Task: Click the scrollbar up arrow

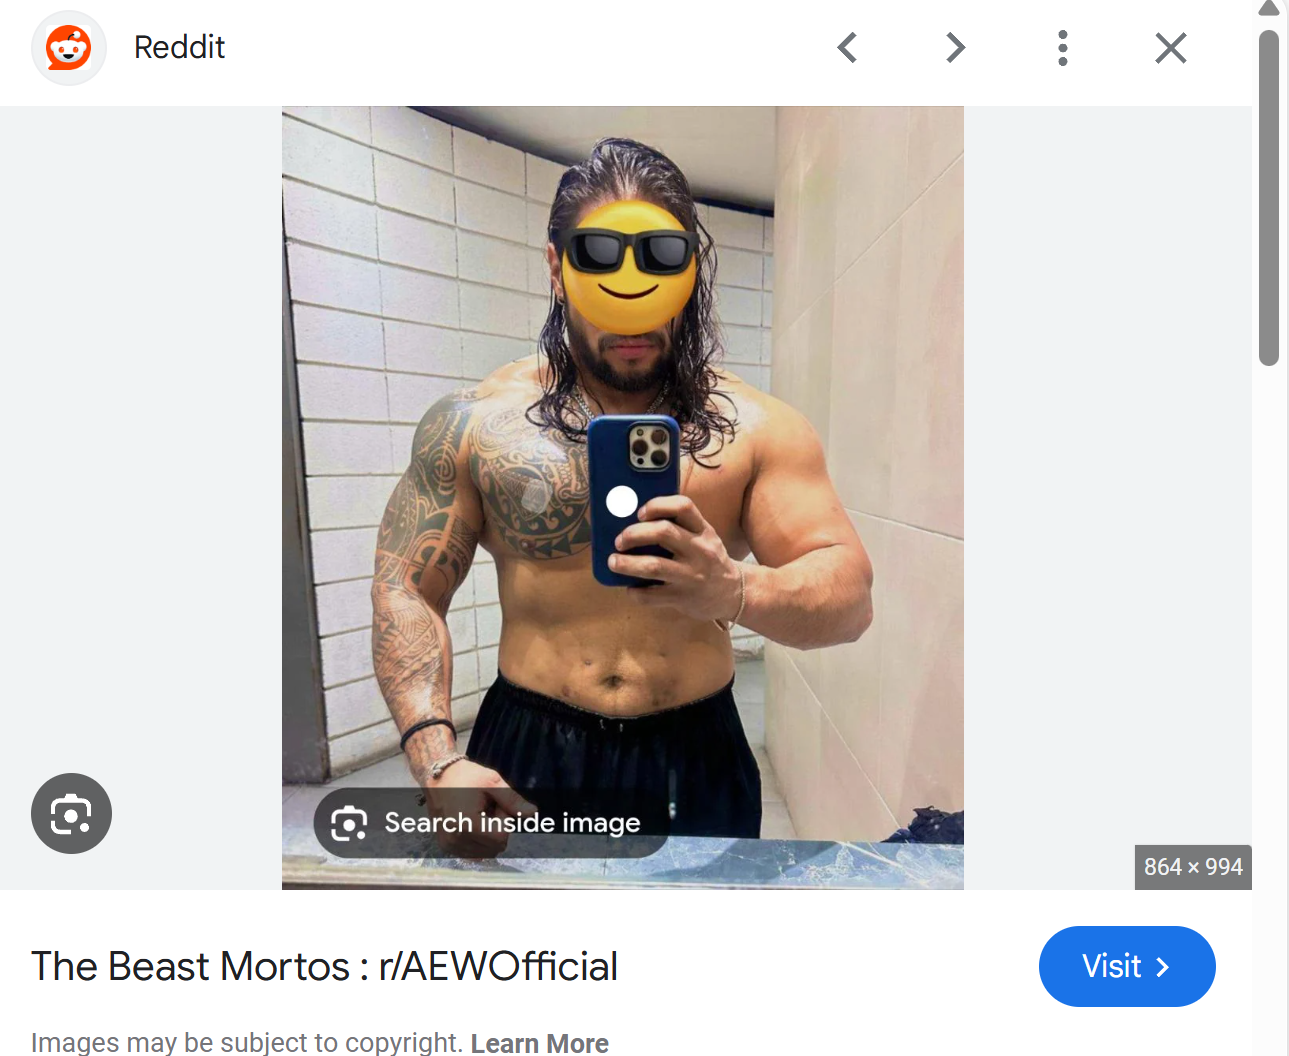Action: pyautogui.click(x=1269, y=9)
